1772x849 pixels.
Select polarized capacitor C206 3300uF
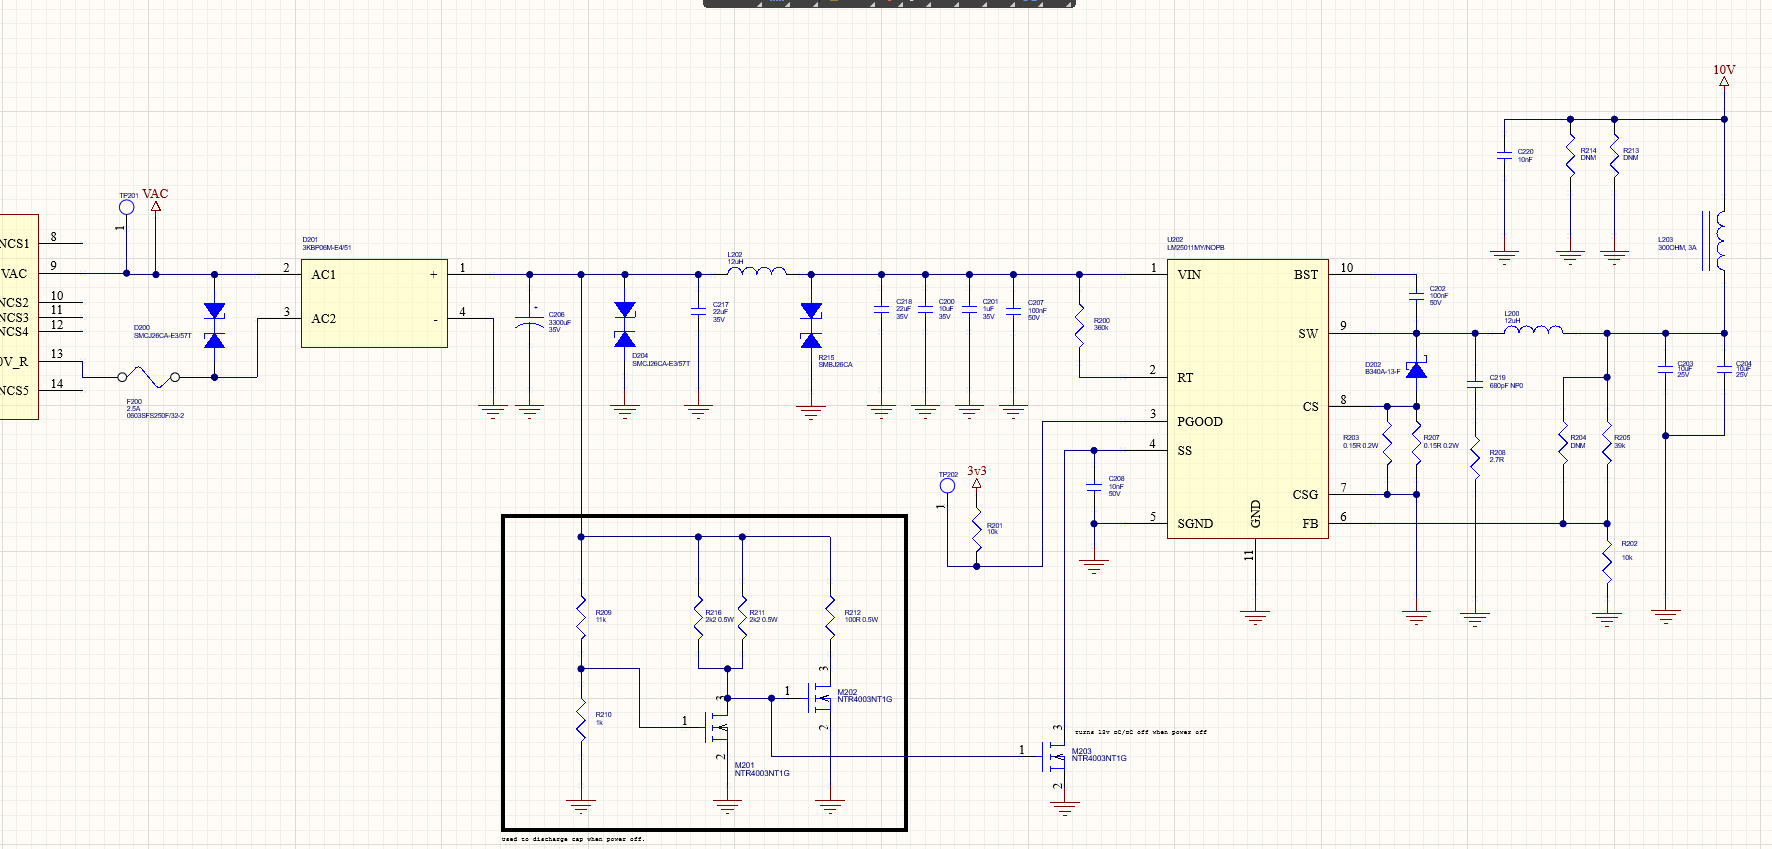[529, 322]
